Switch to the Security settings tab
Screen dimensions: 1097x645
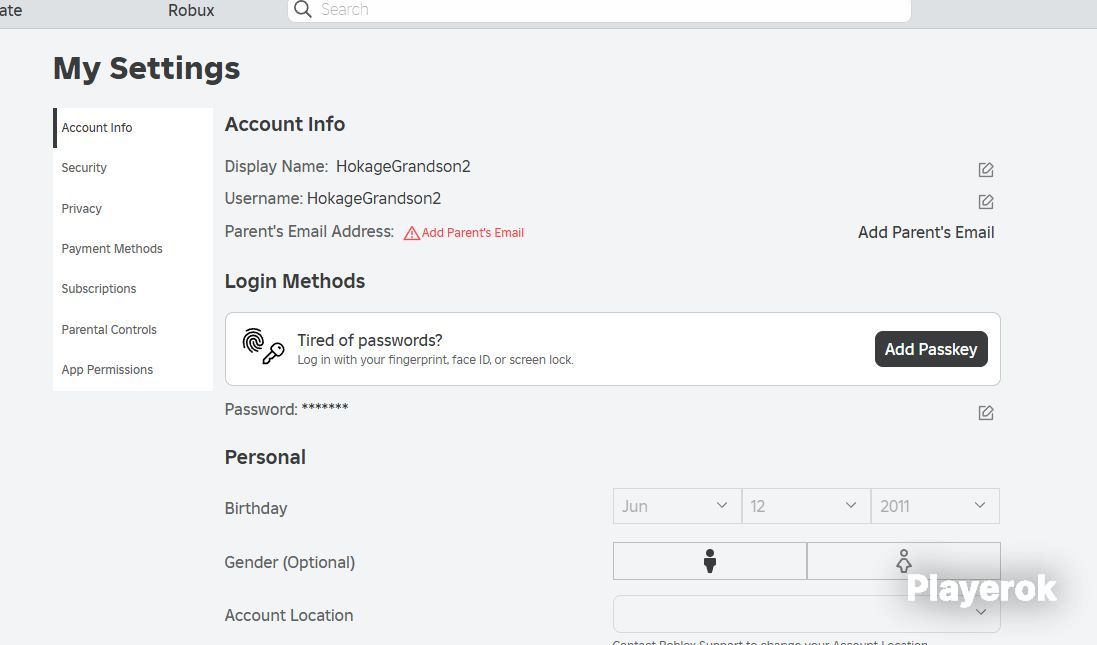coord(133,168)
